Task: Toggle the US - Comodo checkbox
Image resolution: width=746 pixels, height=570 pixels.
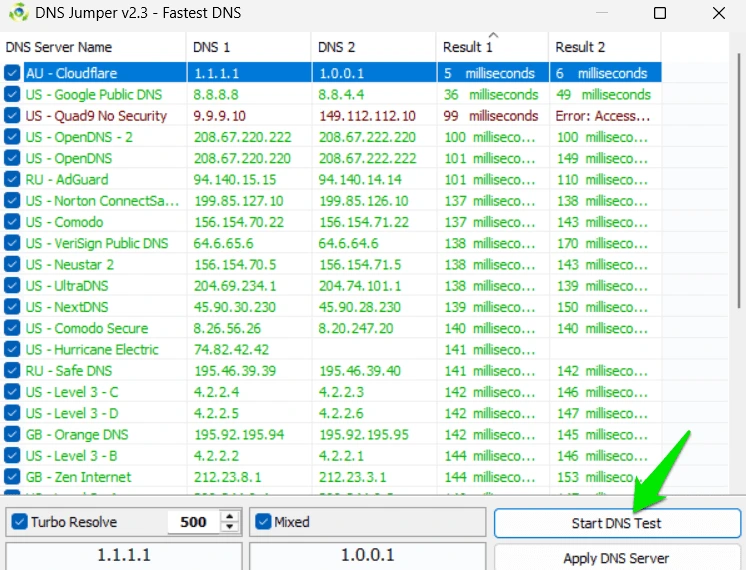Action: click(x=12, y=222)
